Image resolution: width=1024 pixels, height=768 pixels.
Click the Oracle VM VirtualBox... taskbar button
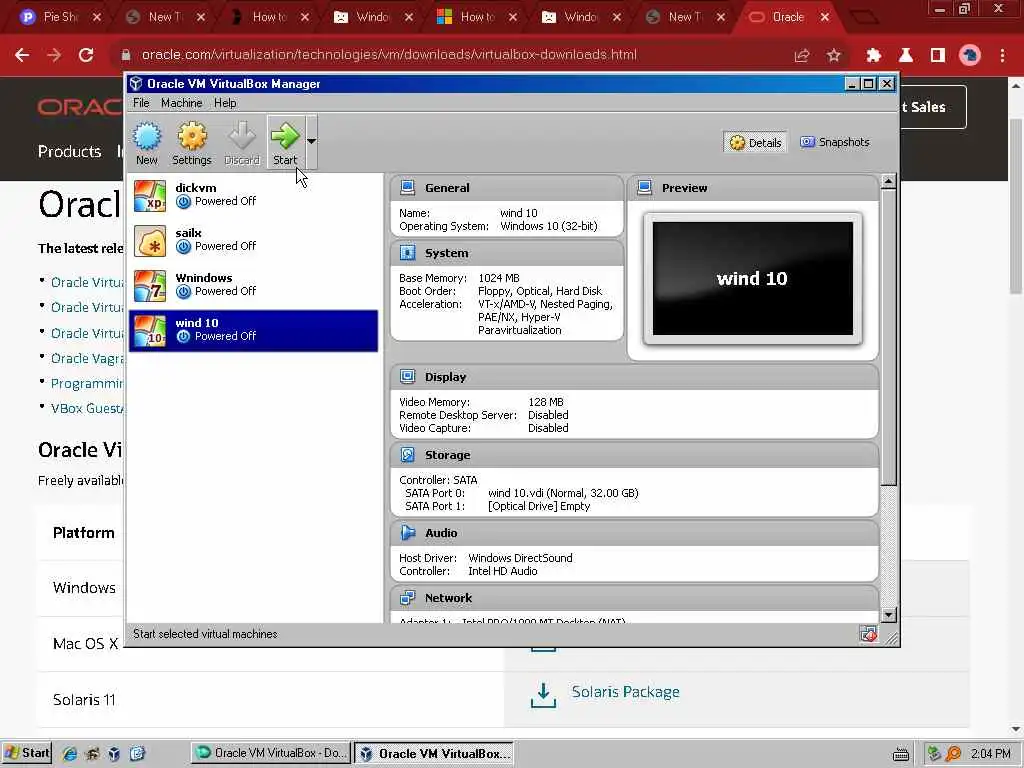click(x=434, y=754)
